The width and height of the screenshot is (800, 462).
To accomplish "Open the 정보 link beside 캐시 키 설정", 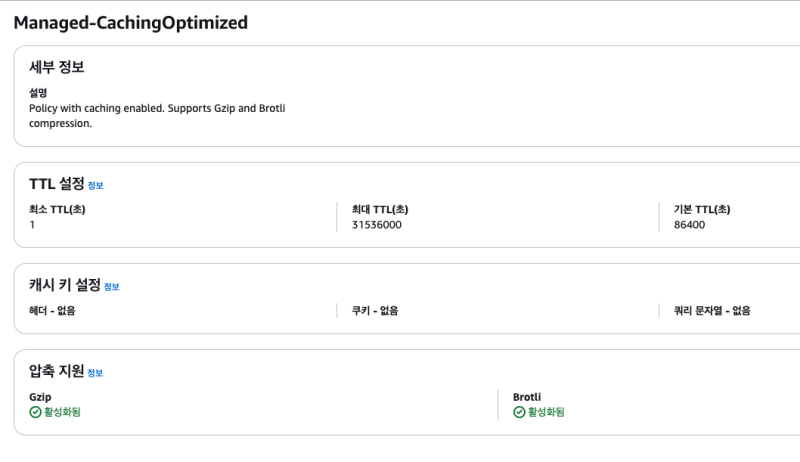I will pyautogui.click(x=111, y=287).
